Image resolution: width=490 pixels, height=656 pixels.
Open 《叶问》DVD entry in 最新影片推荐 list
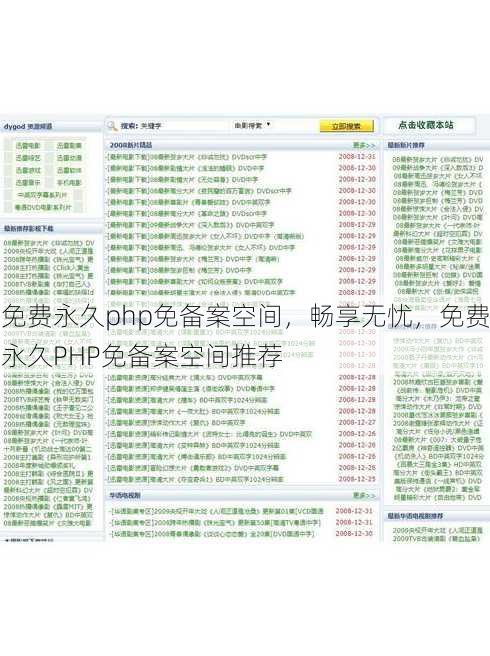(x=438, y=217)
